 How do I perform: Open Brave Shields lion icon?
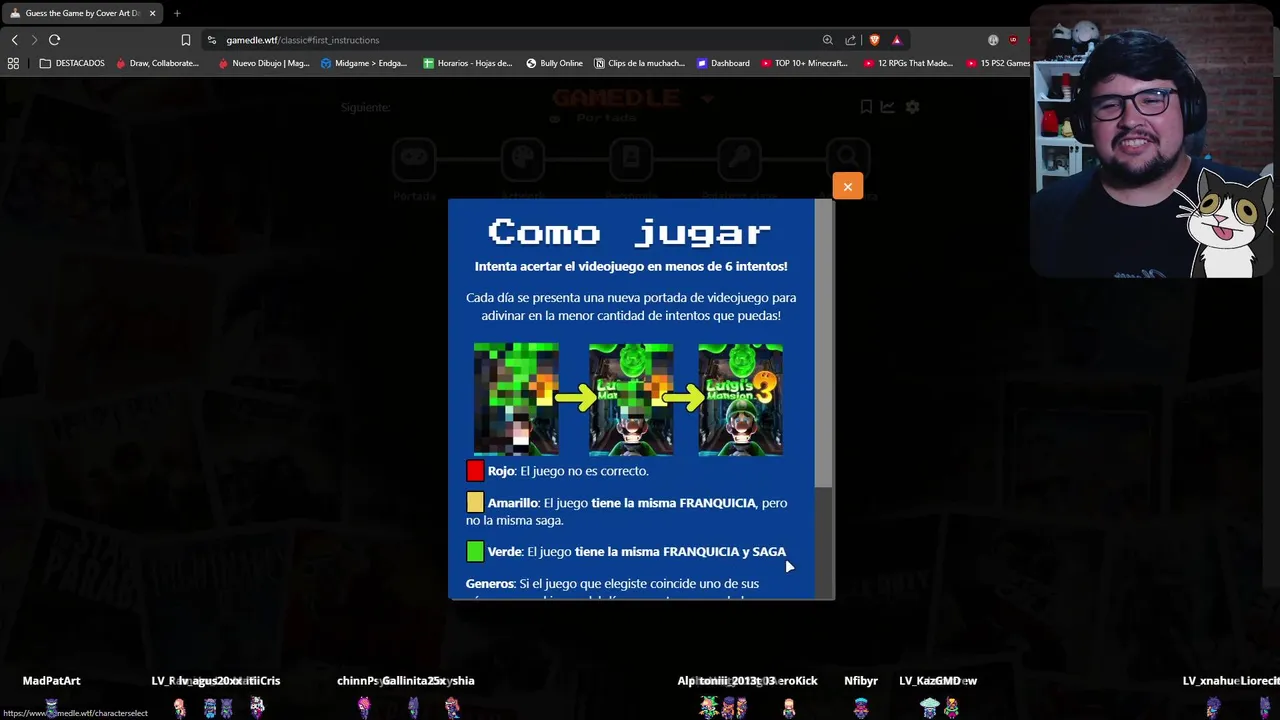click(874, 40)
